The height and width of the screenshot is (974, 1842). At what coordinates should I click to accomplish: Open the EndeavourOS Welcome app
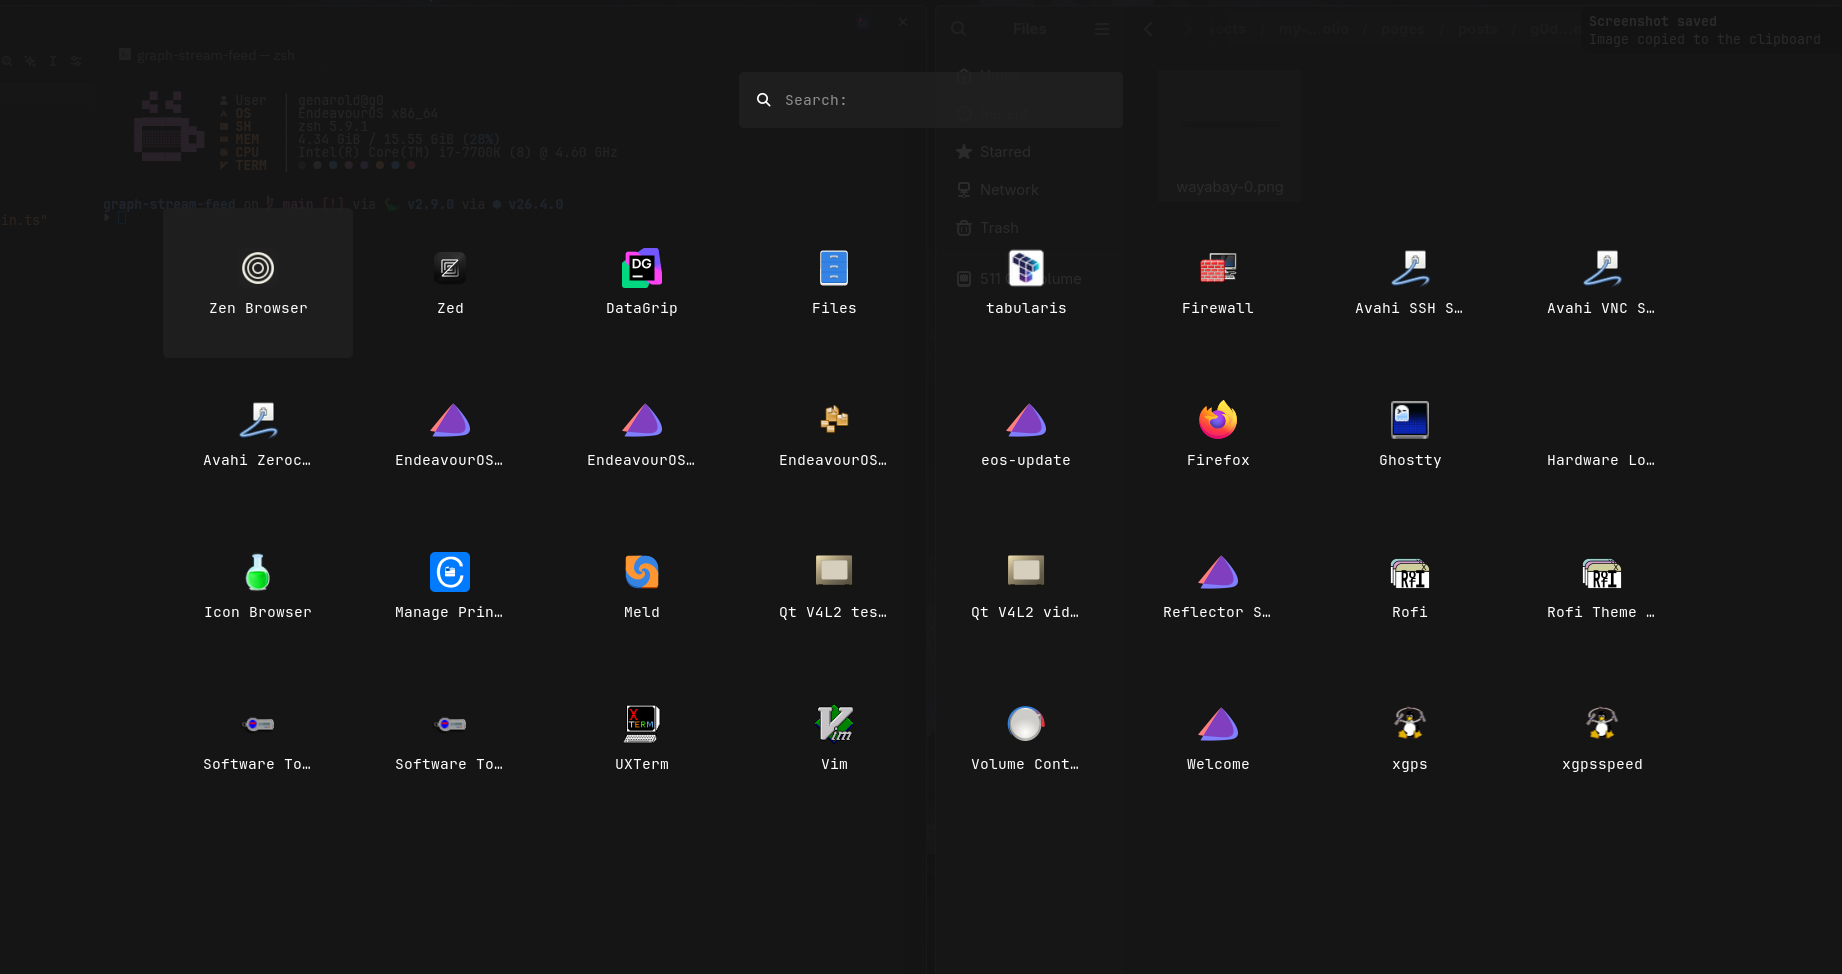point(1218,740)
